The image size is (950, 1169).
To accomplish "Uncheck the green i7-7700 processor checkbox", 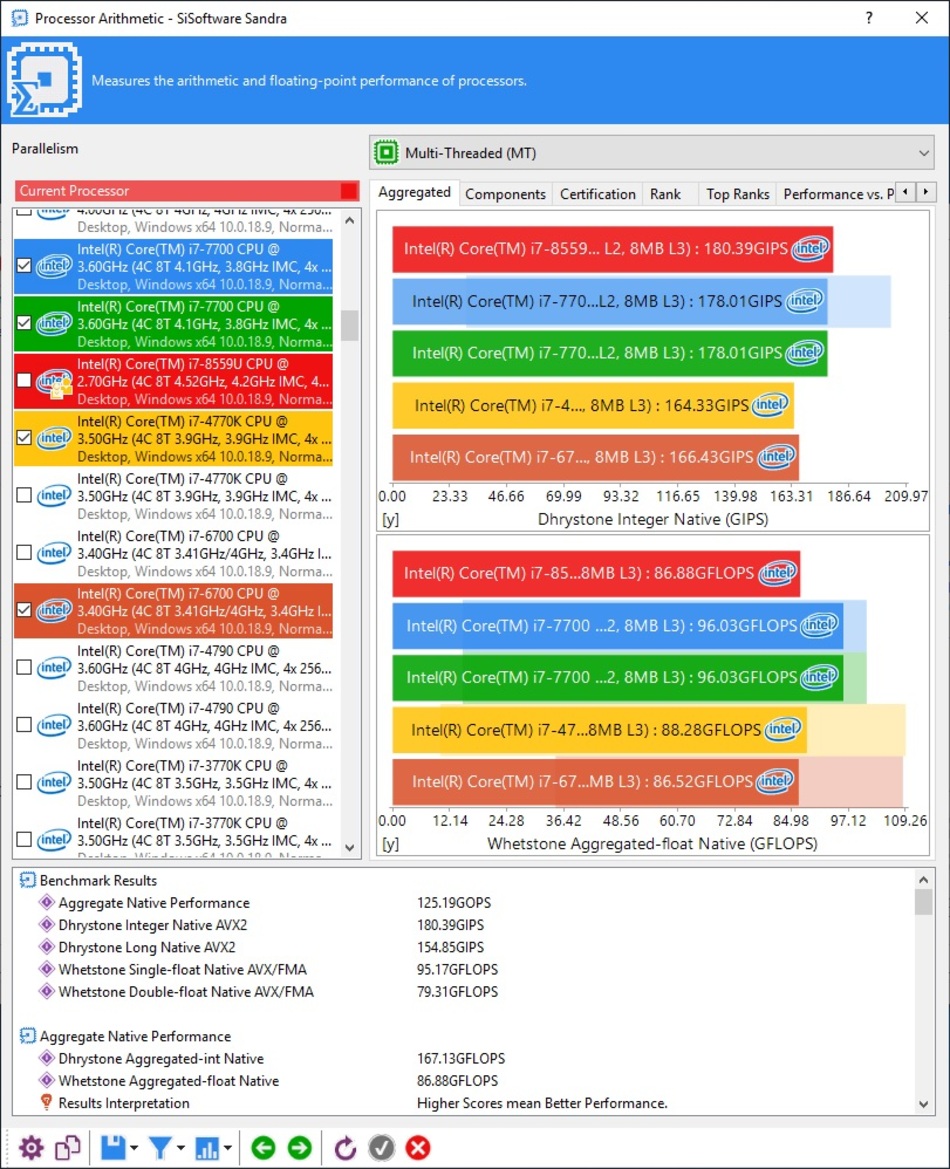I will click(24, 323).
